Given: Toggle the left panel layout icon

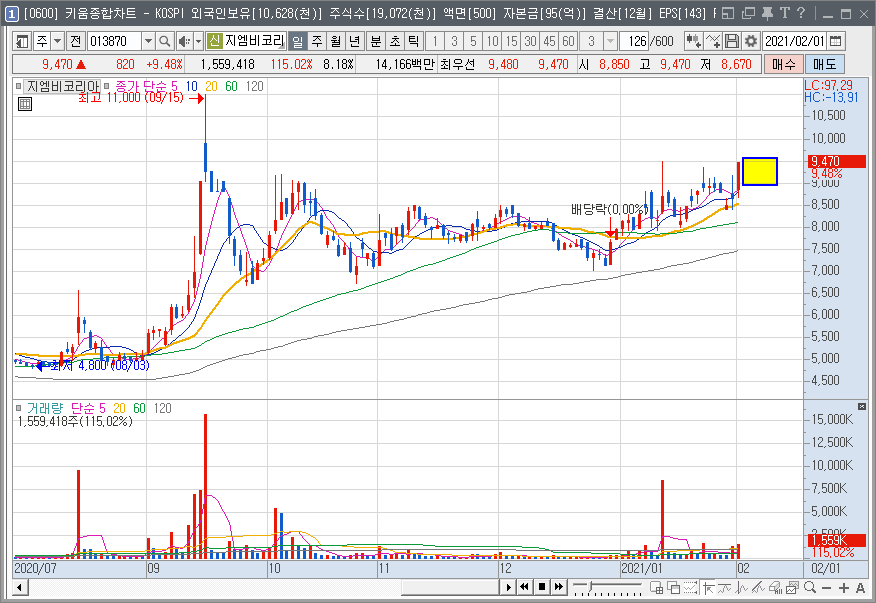Looking at the screenshot, I should pyautogui.click(x=22, y=41).
